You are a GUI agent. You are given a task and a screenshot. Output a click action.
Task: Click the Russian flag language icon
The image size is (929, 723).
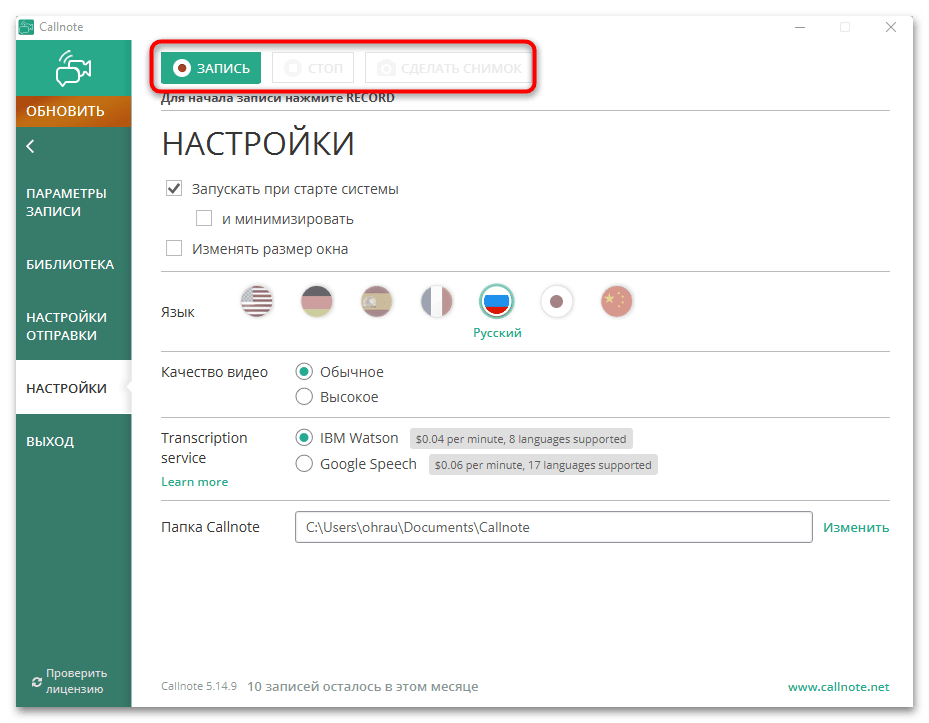(x=497, y=301)
